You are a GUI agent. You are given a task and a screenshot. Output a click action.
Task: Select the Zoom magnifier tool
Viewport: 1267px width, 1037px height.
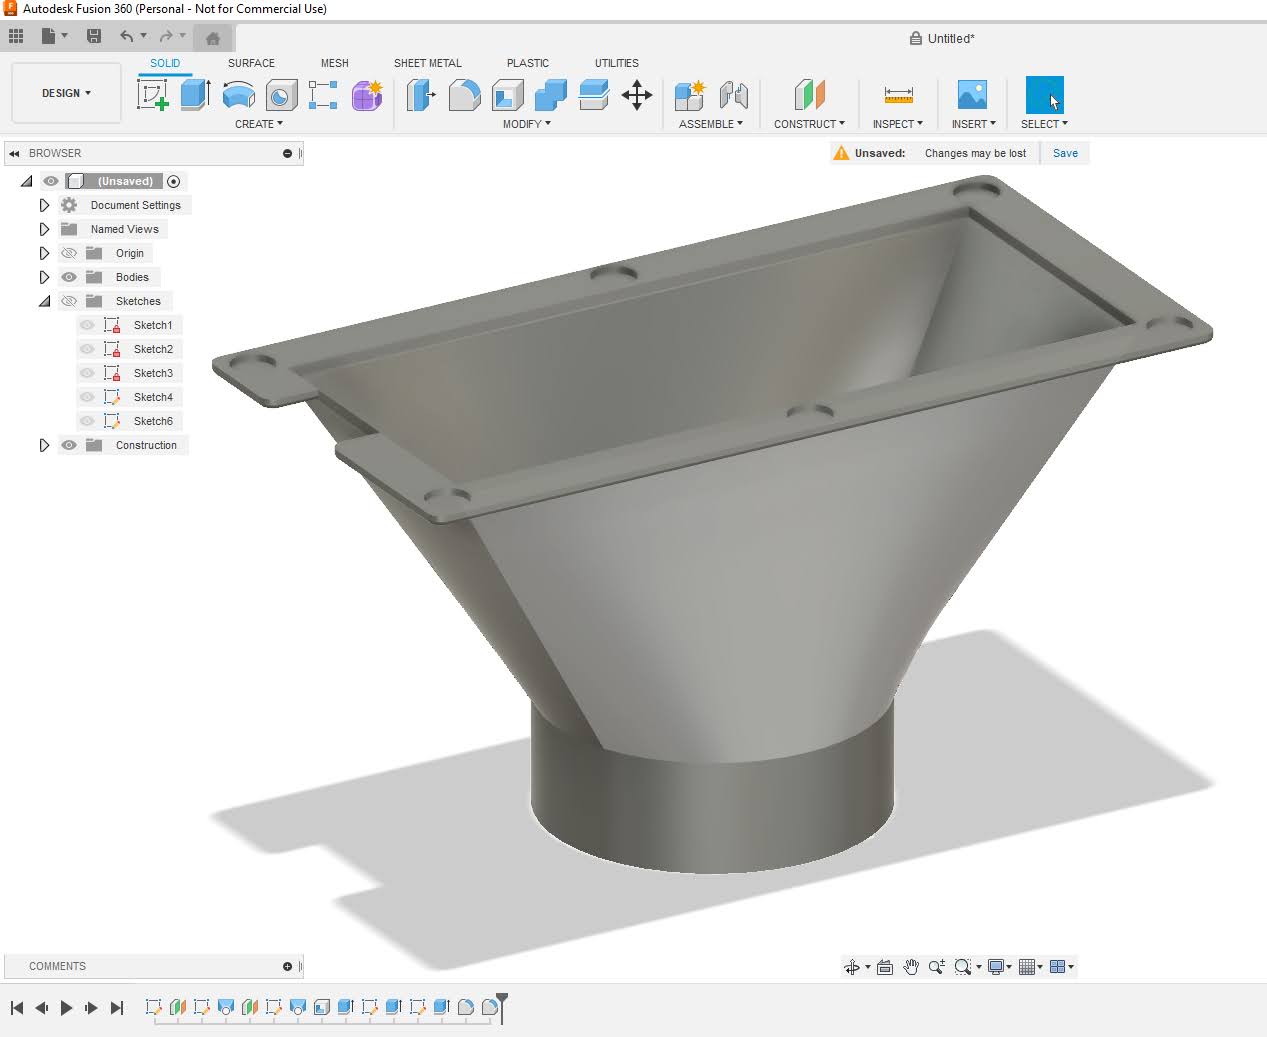point(937,967)
